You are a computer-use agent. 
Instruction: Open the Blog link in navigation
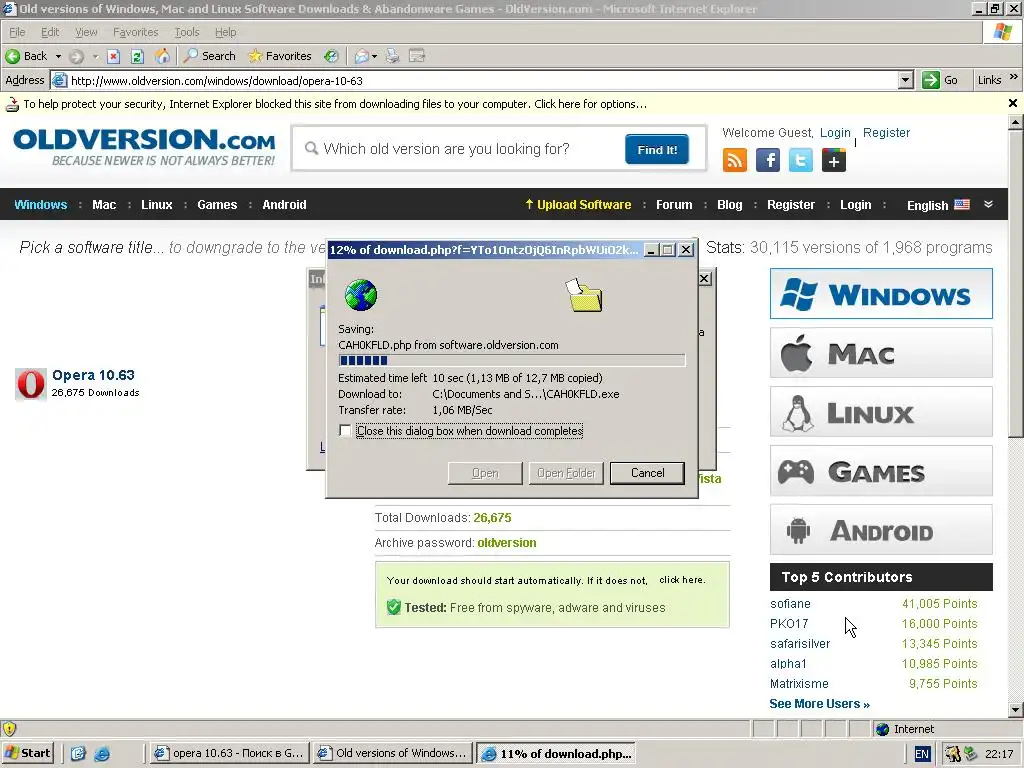729,204
